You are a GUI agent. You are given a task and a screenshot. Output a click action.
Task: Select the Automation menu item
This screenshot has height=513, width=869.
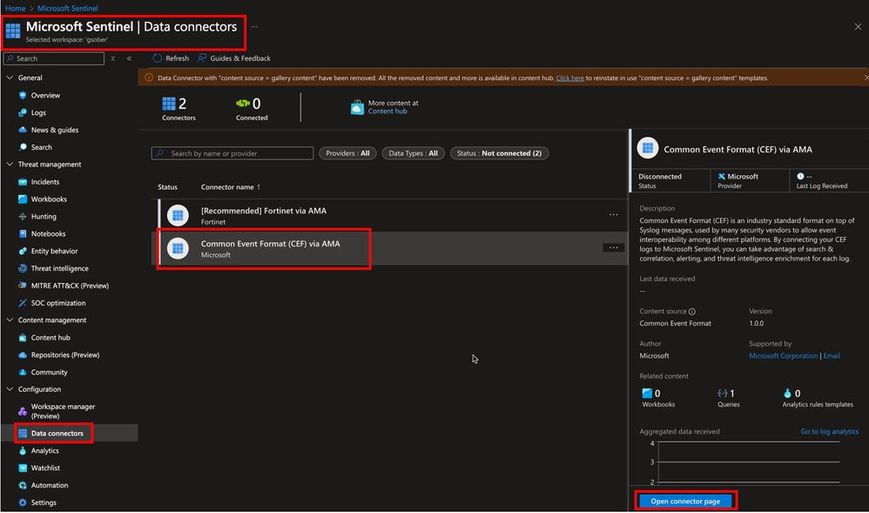(49, 485)
